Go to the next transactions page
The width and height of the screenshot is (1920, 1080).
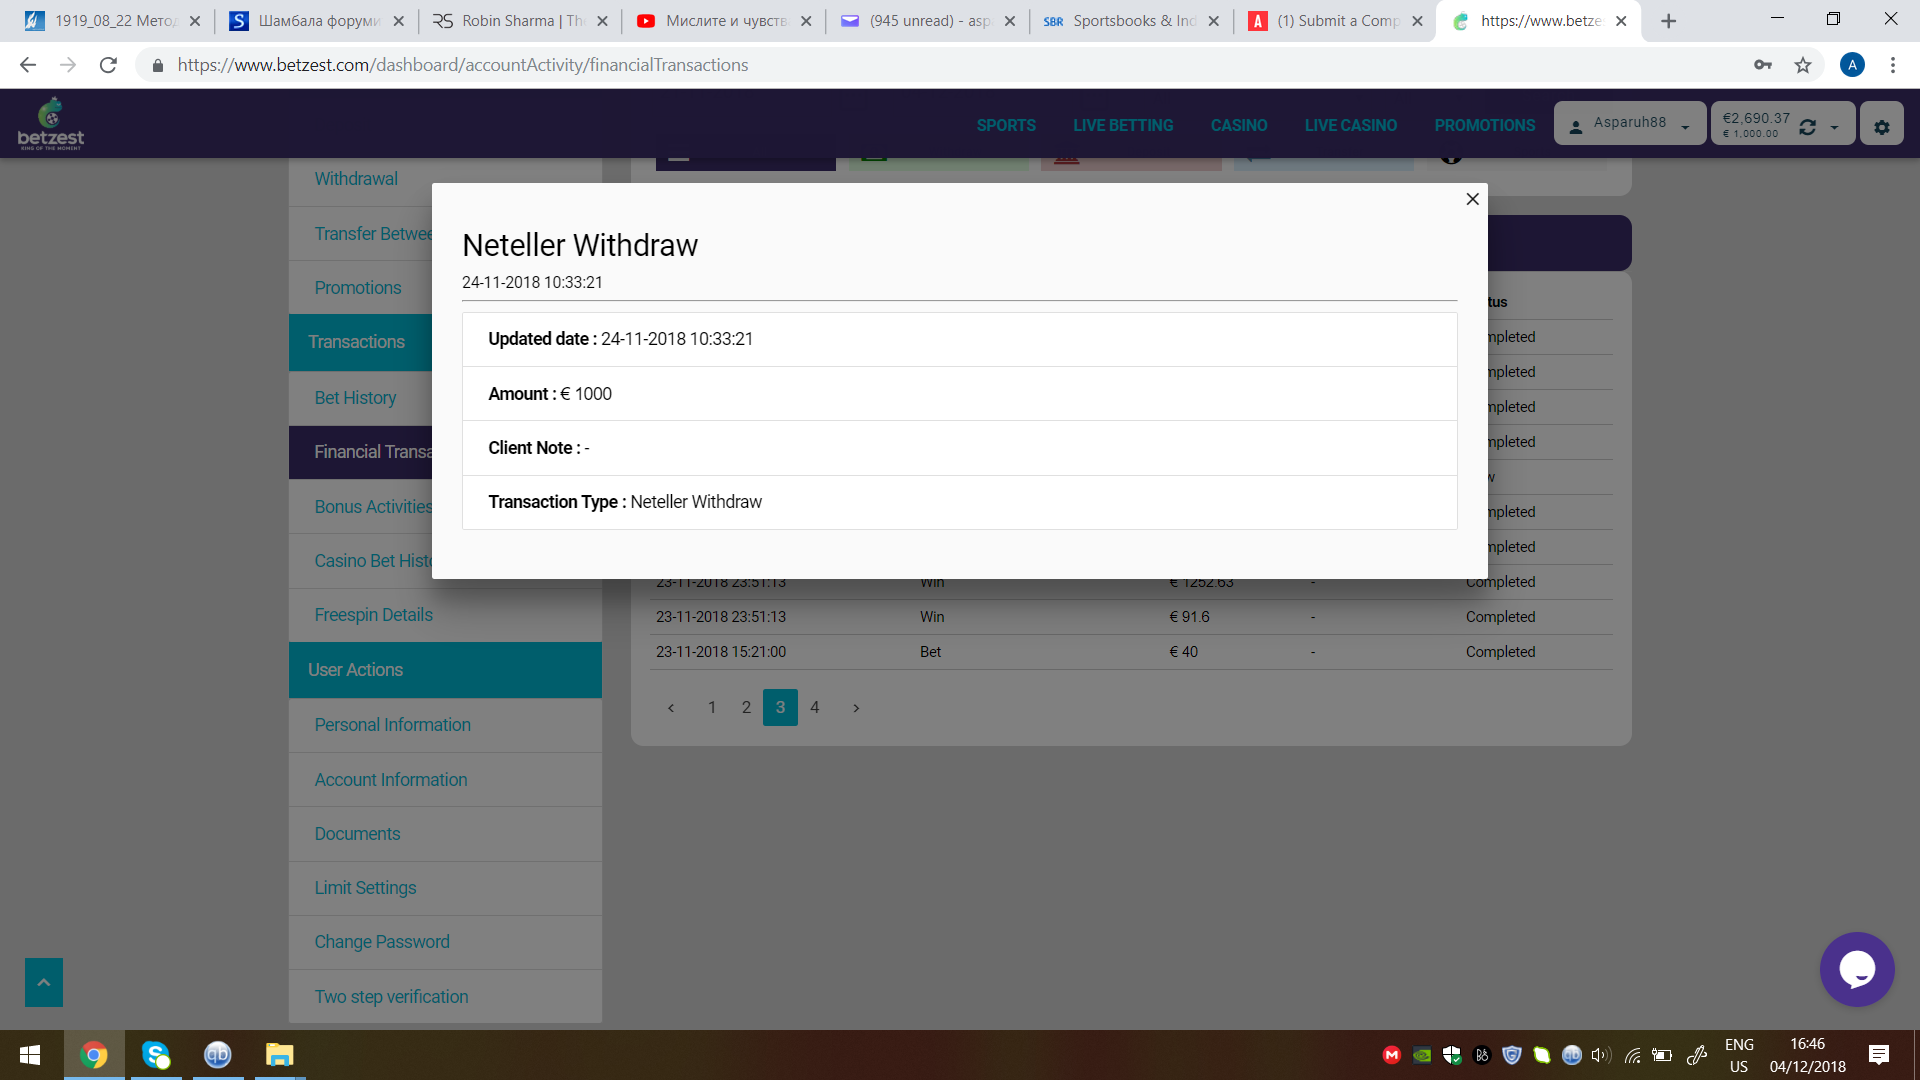[x=856, y=708]
